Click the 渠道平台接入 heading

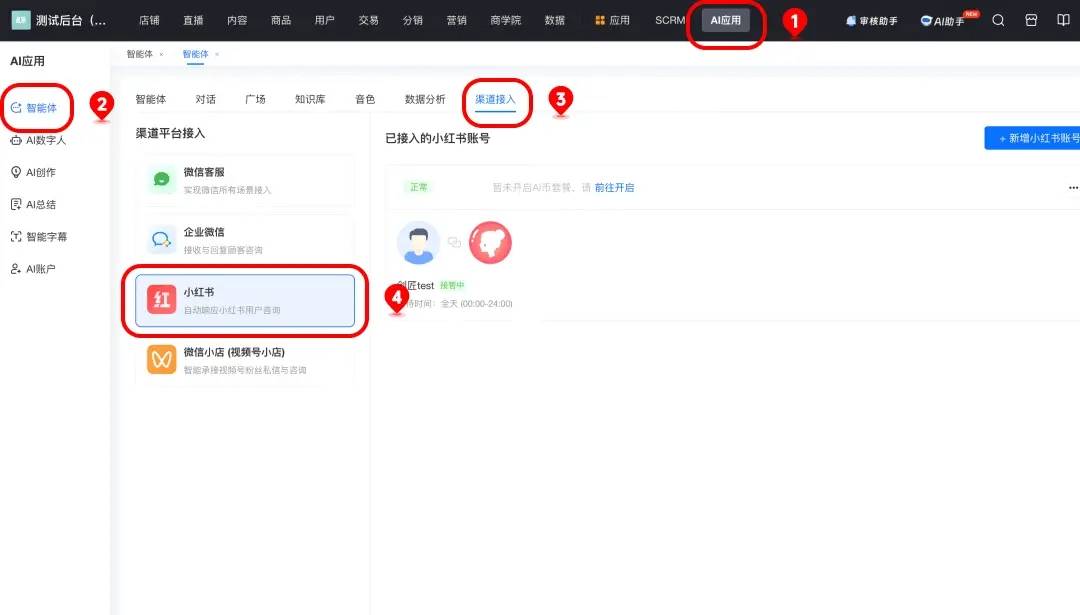pos(170,133)
